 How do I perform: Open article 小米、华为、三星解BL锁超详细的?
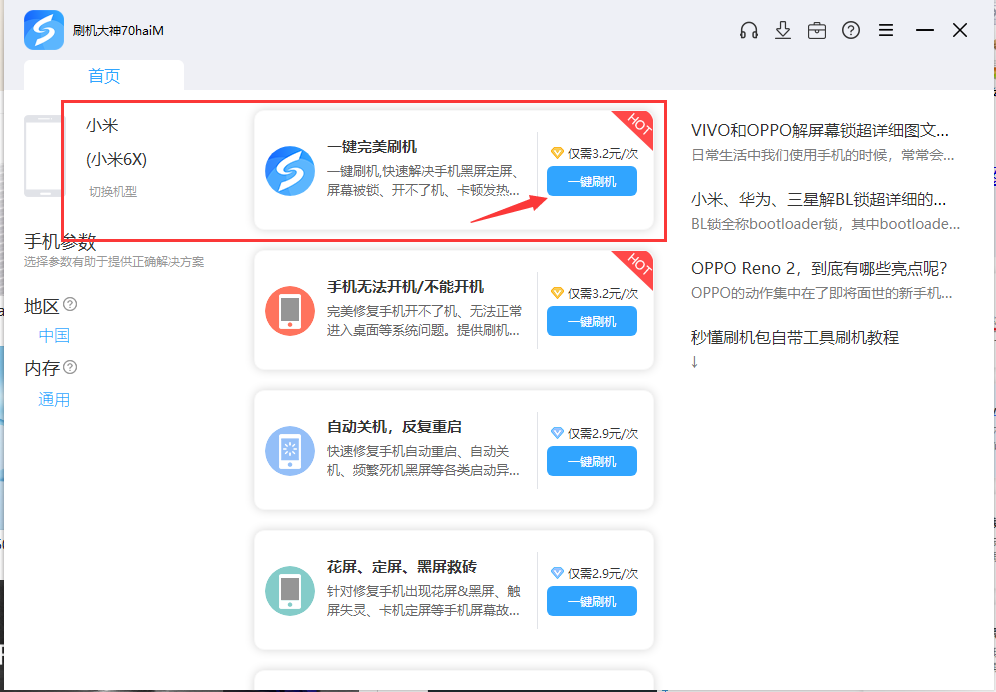click(x=818, y=200)
